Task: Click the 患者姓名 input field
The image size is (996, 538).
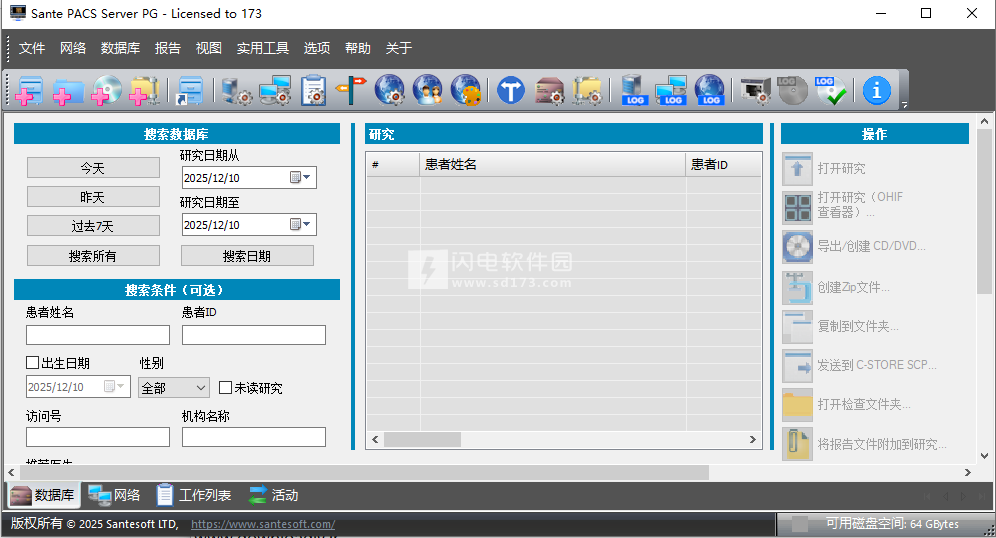Action: pyautogui.click(x=98, y=335)
